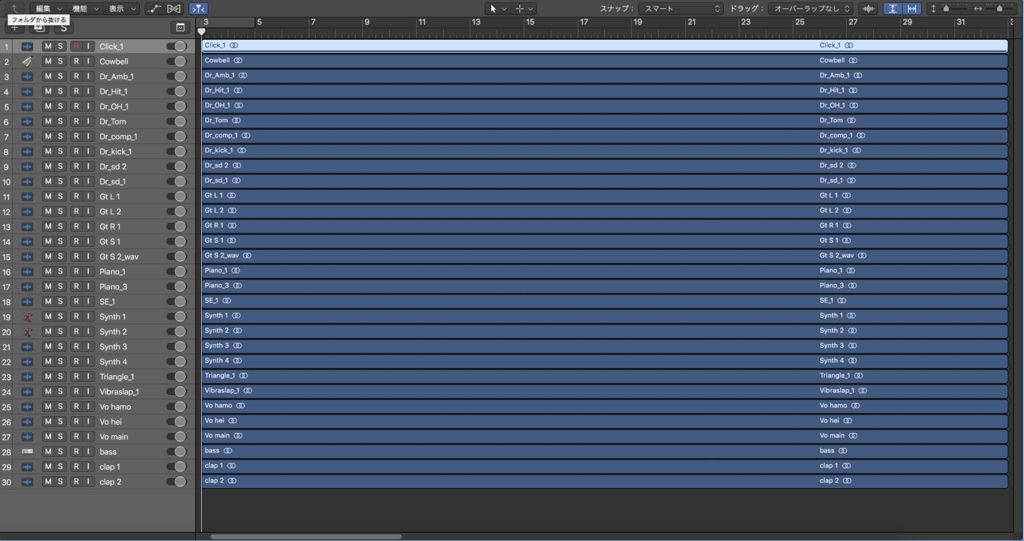Select the first Dr_Hit_1 region label

coord(217,90)
